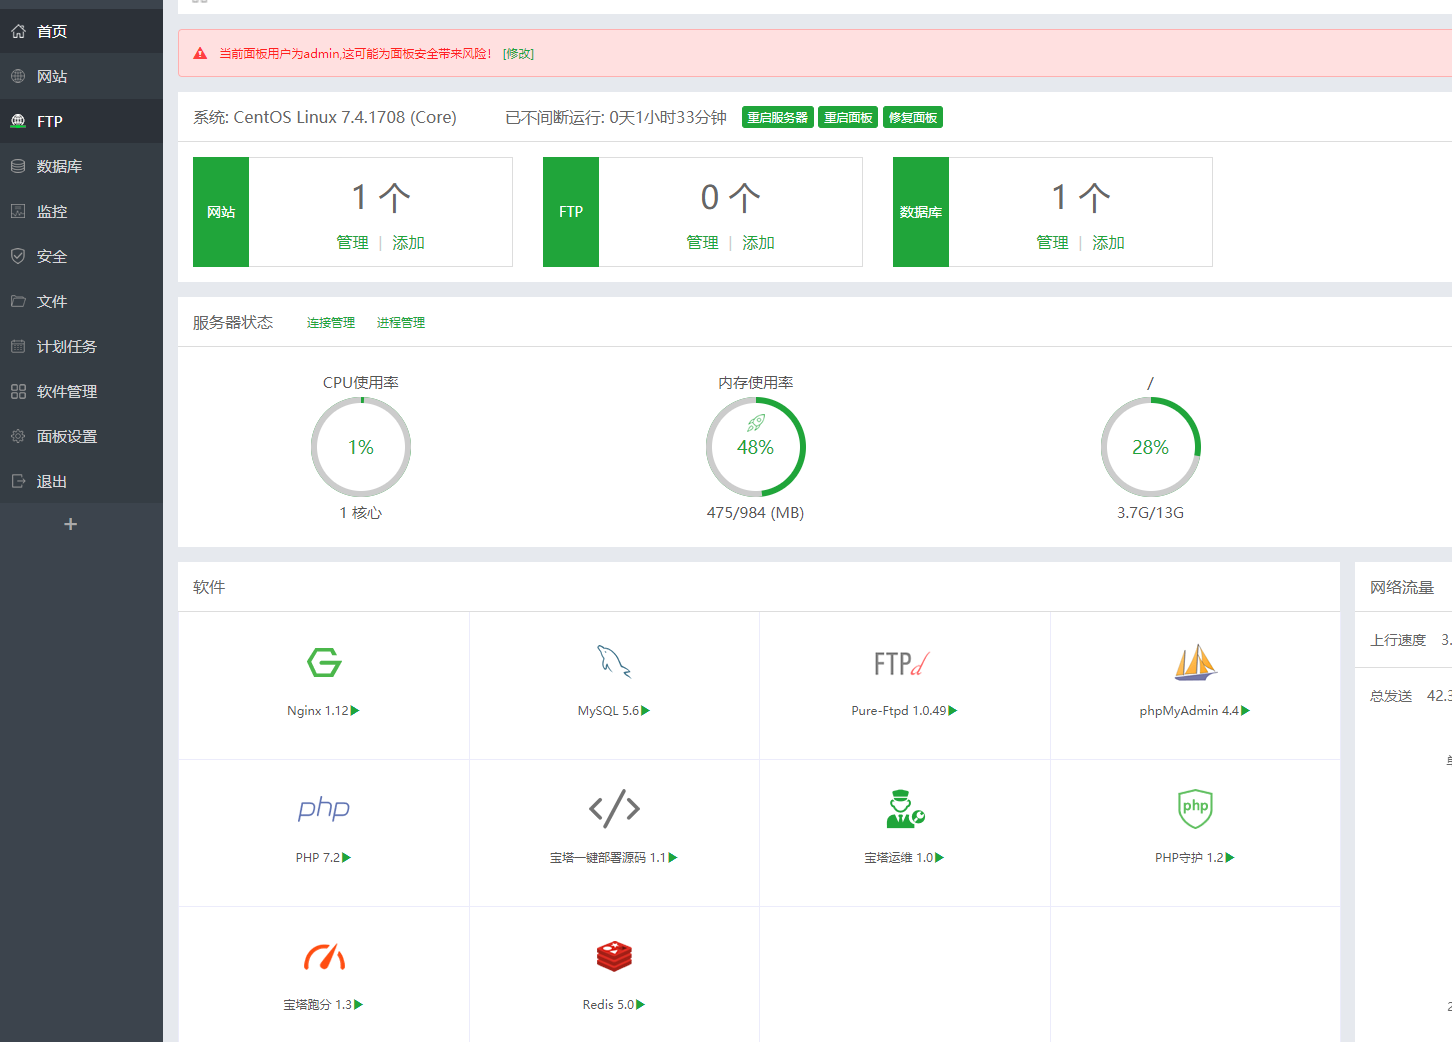Click the plus icon under the sidebar menu

70,524
